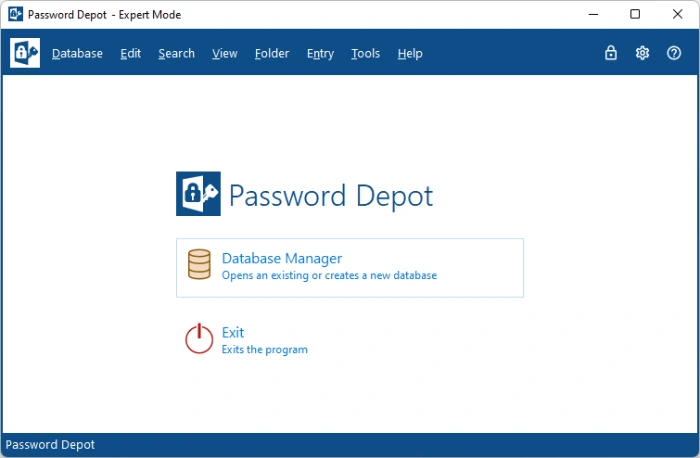Open options via the gear icon
The width and height of the screenshot is (700, 458).
(642, 53)
